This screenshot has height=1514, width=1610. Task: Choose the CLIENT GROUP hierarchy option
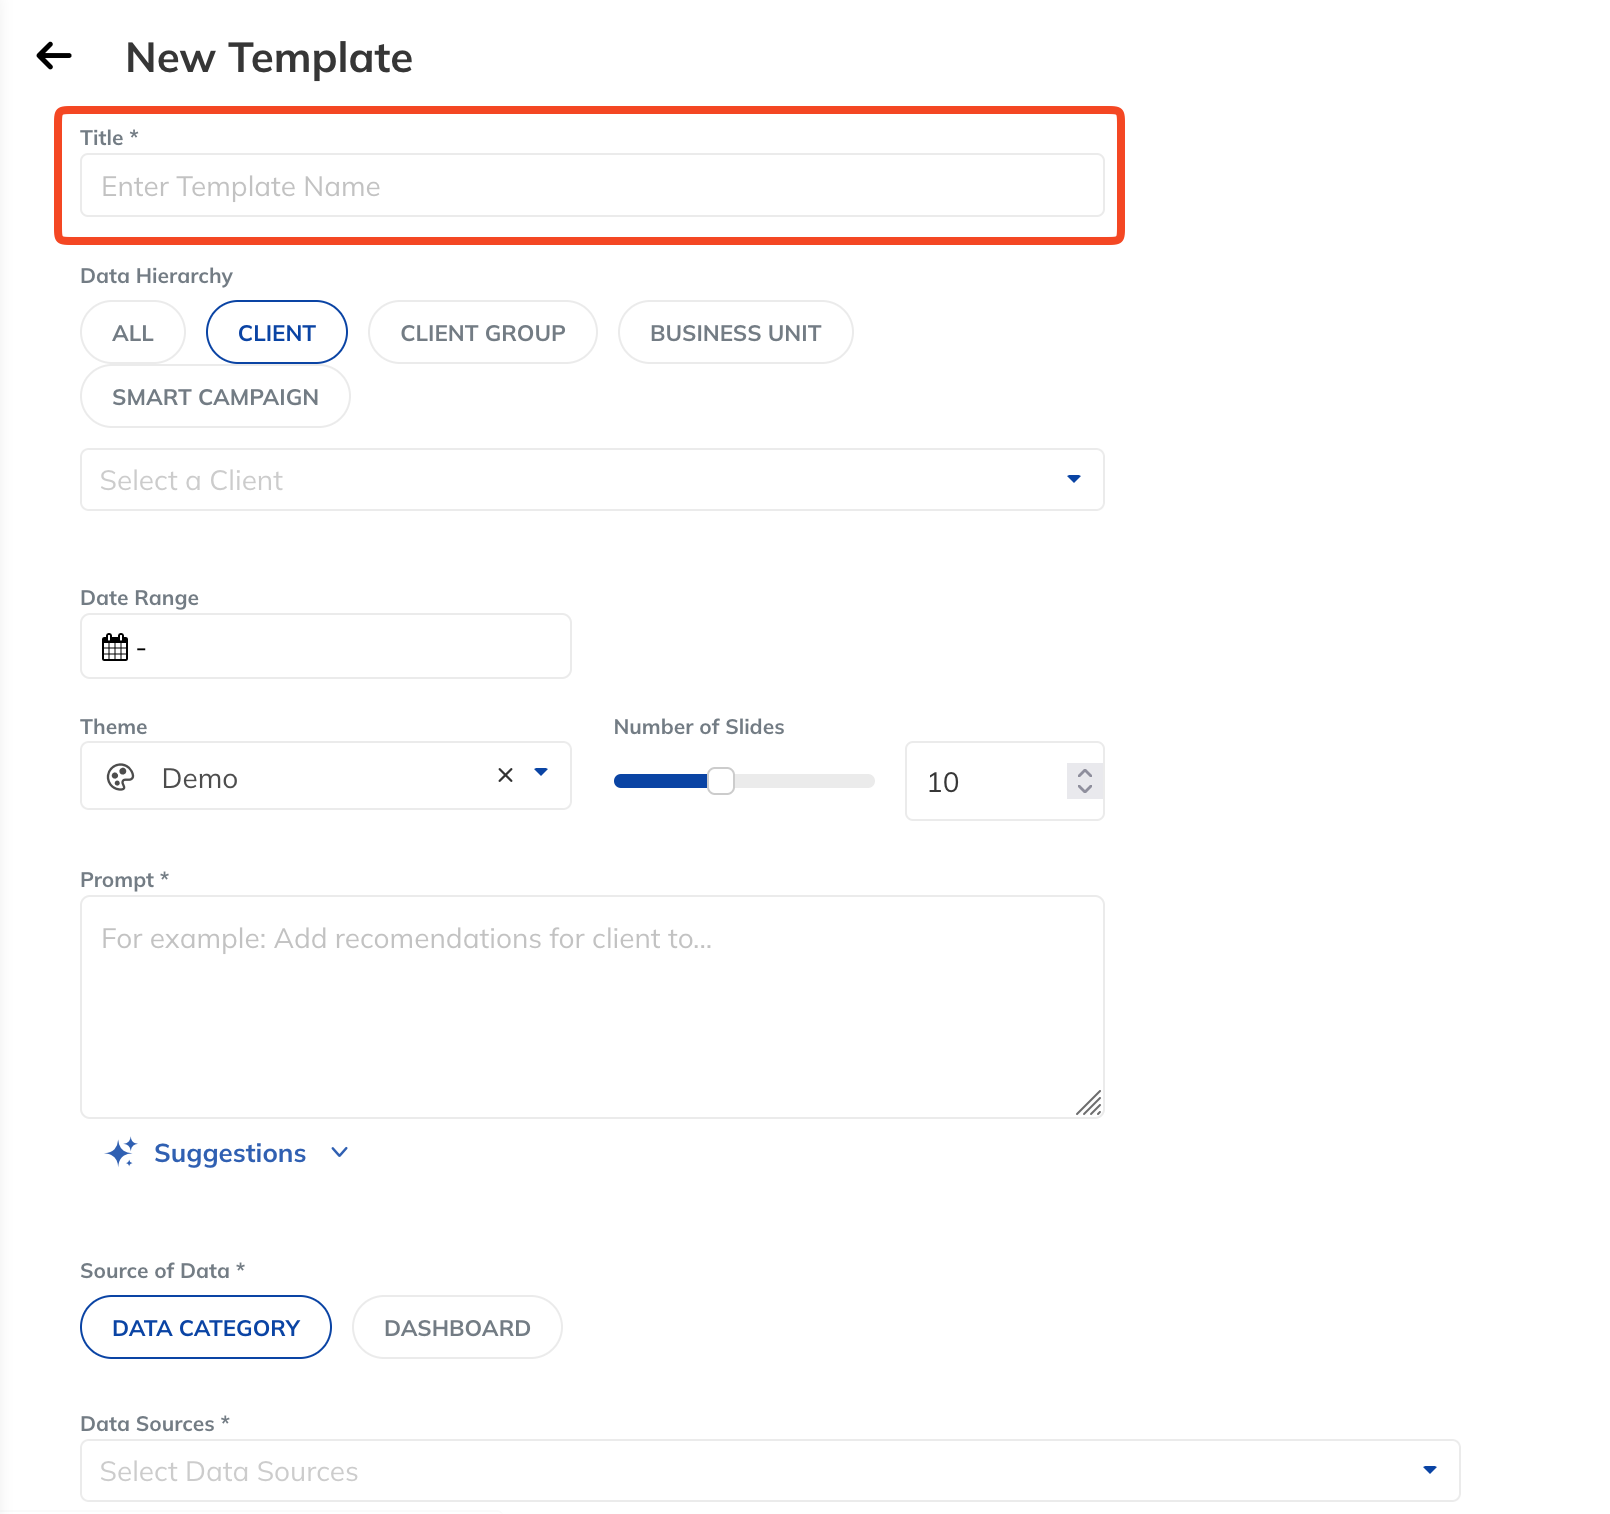pyautogui.click(x=483, y=332)
